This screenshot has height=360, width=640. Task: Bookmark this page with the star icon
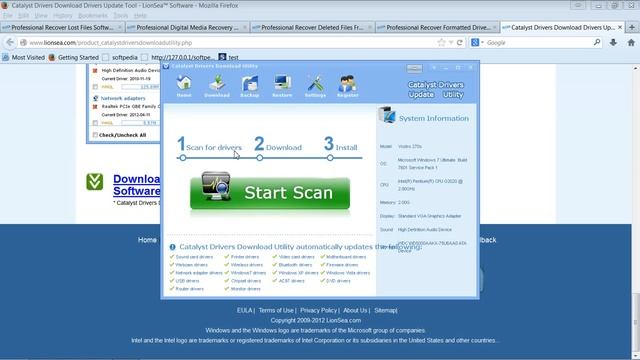point(441,42)
